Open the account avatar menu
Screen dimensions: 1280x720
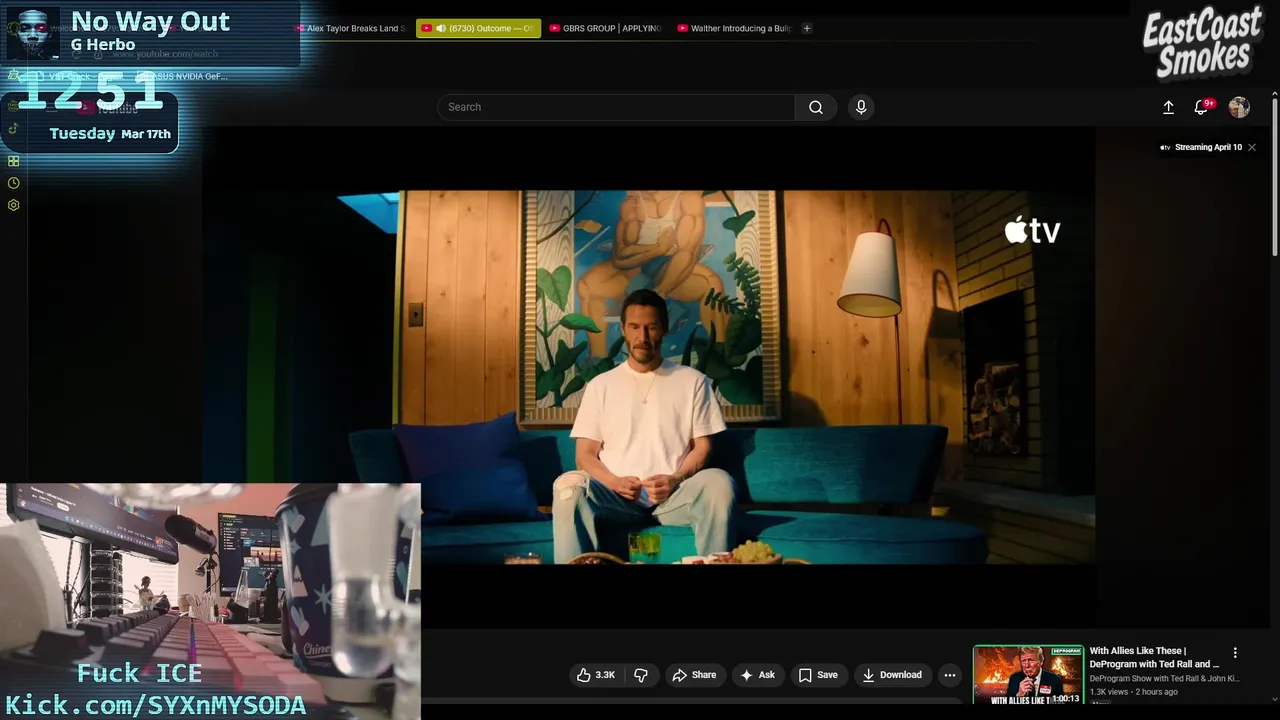(x=1239, y=107)
